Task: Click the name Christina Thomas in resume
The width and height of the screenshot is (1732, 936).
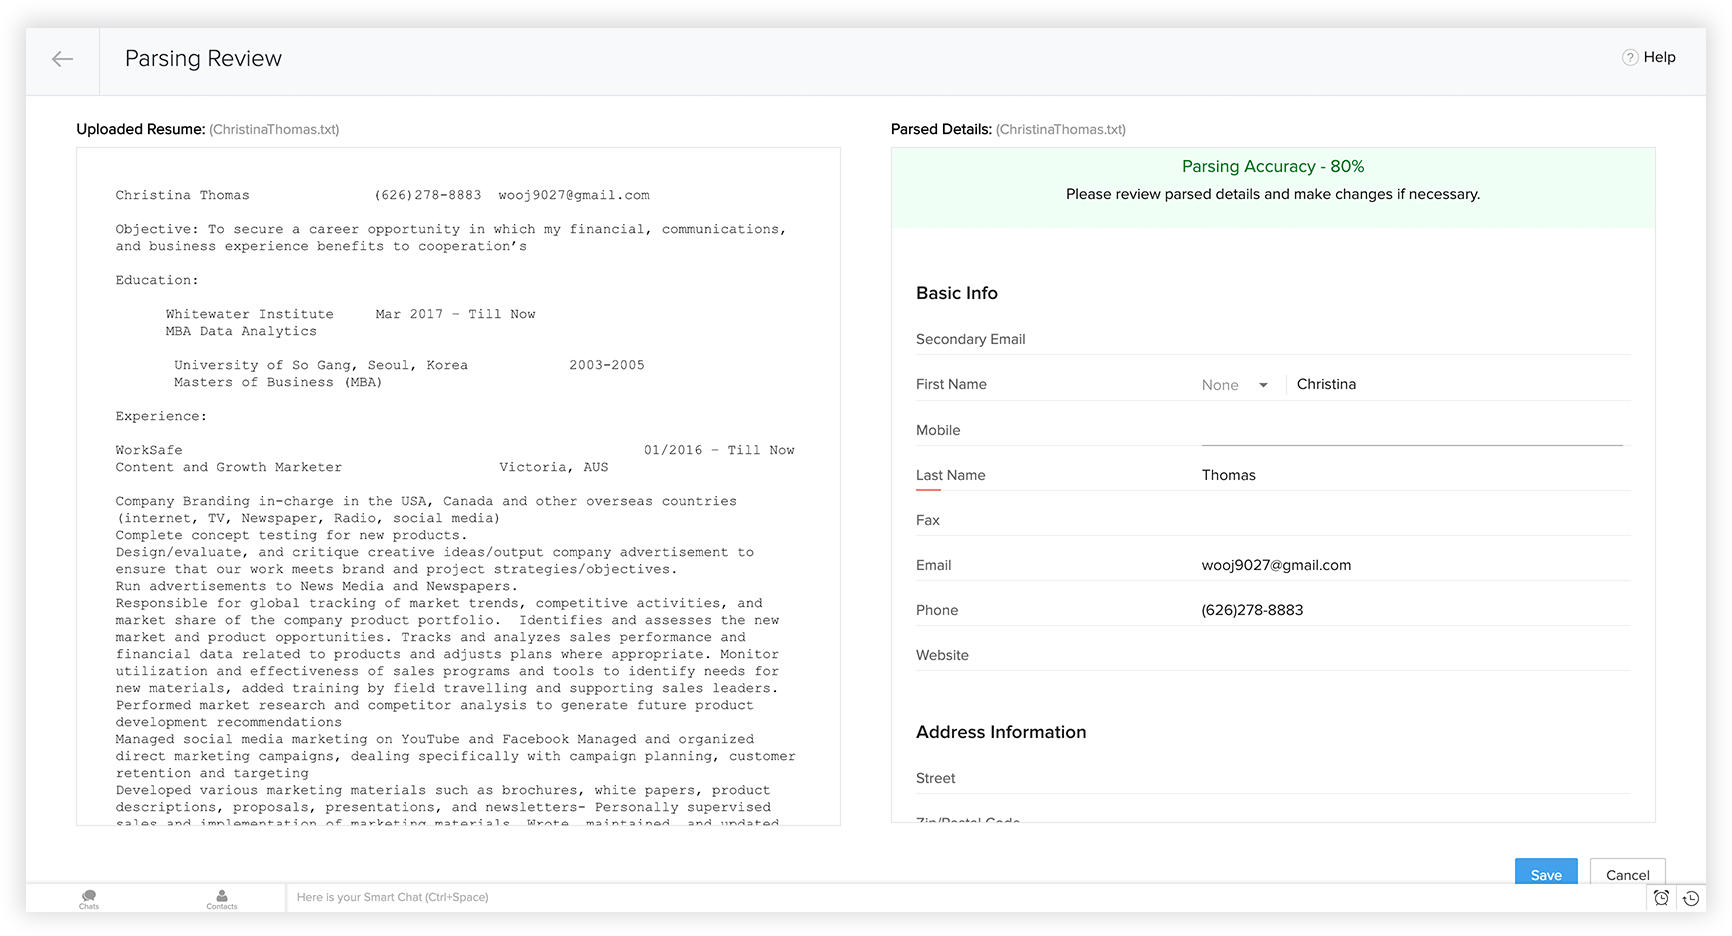Action: pyautogui.click(x=182, y=195)
